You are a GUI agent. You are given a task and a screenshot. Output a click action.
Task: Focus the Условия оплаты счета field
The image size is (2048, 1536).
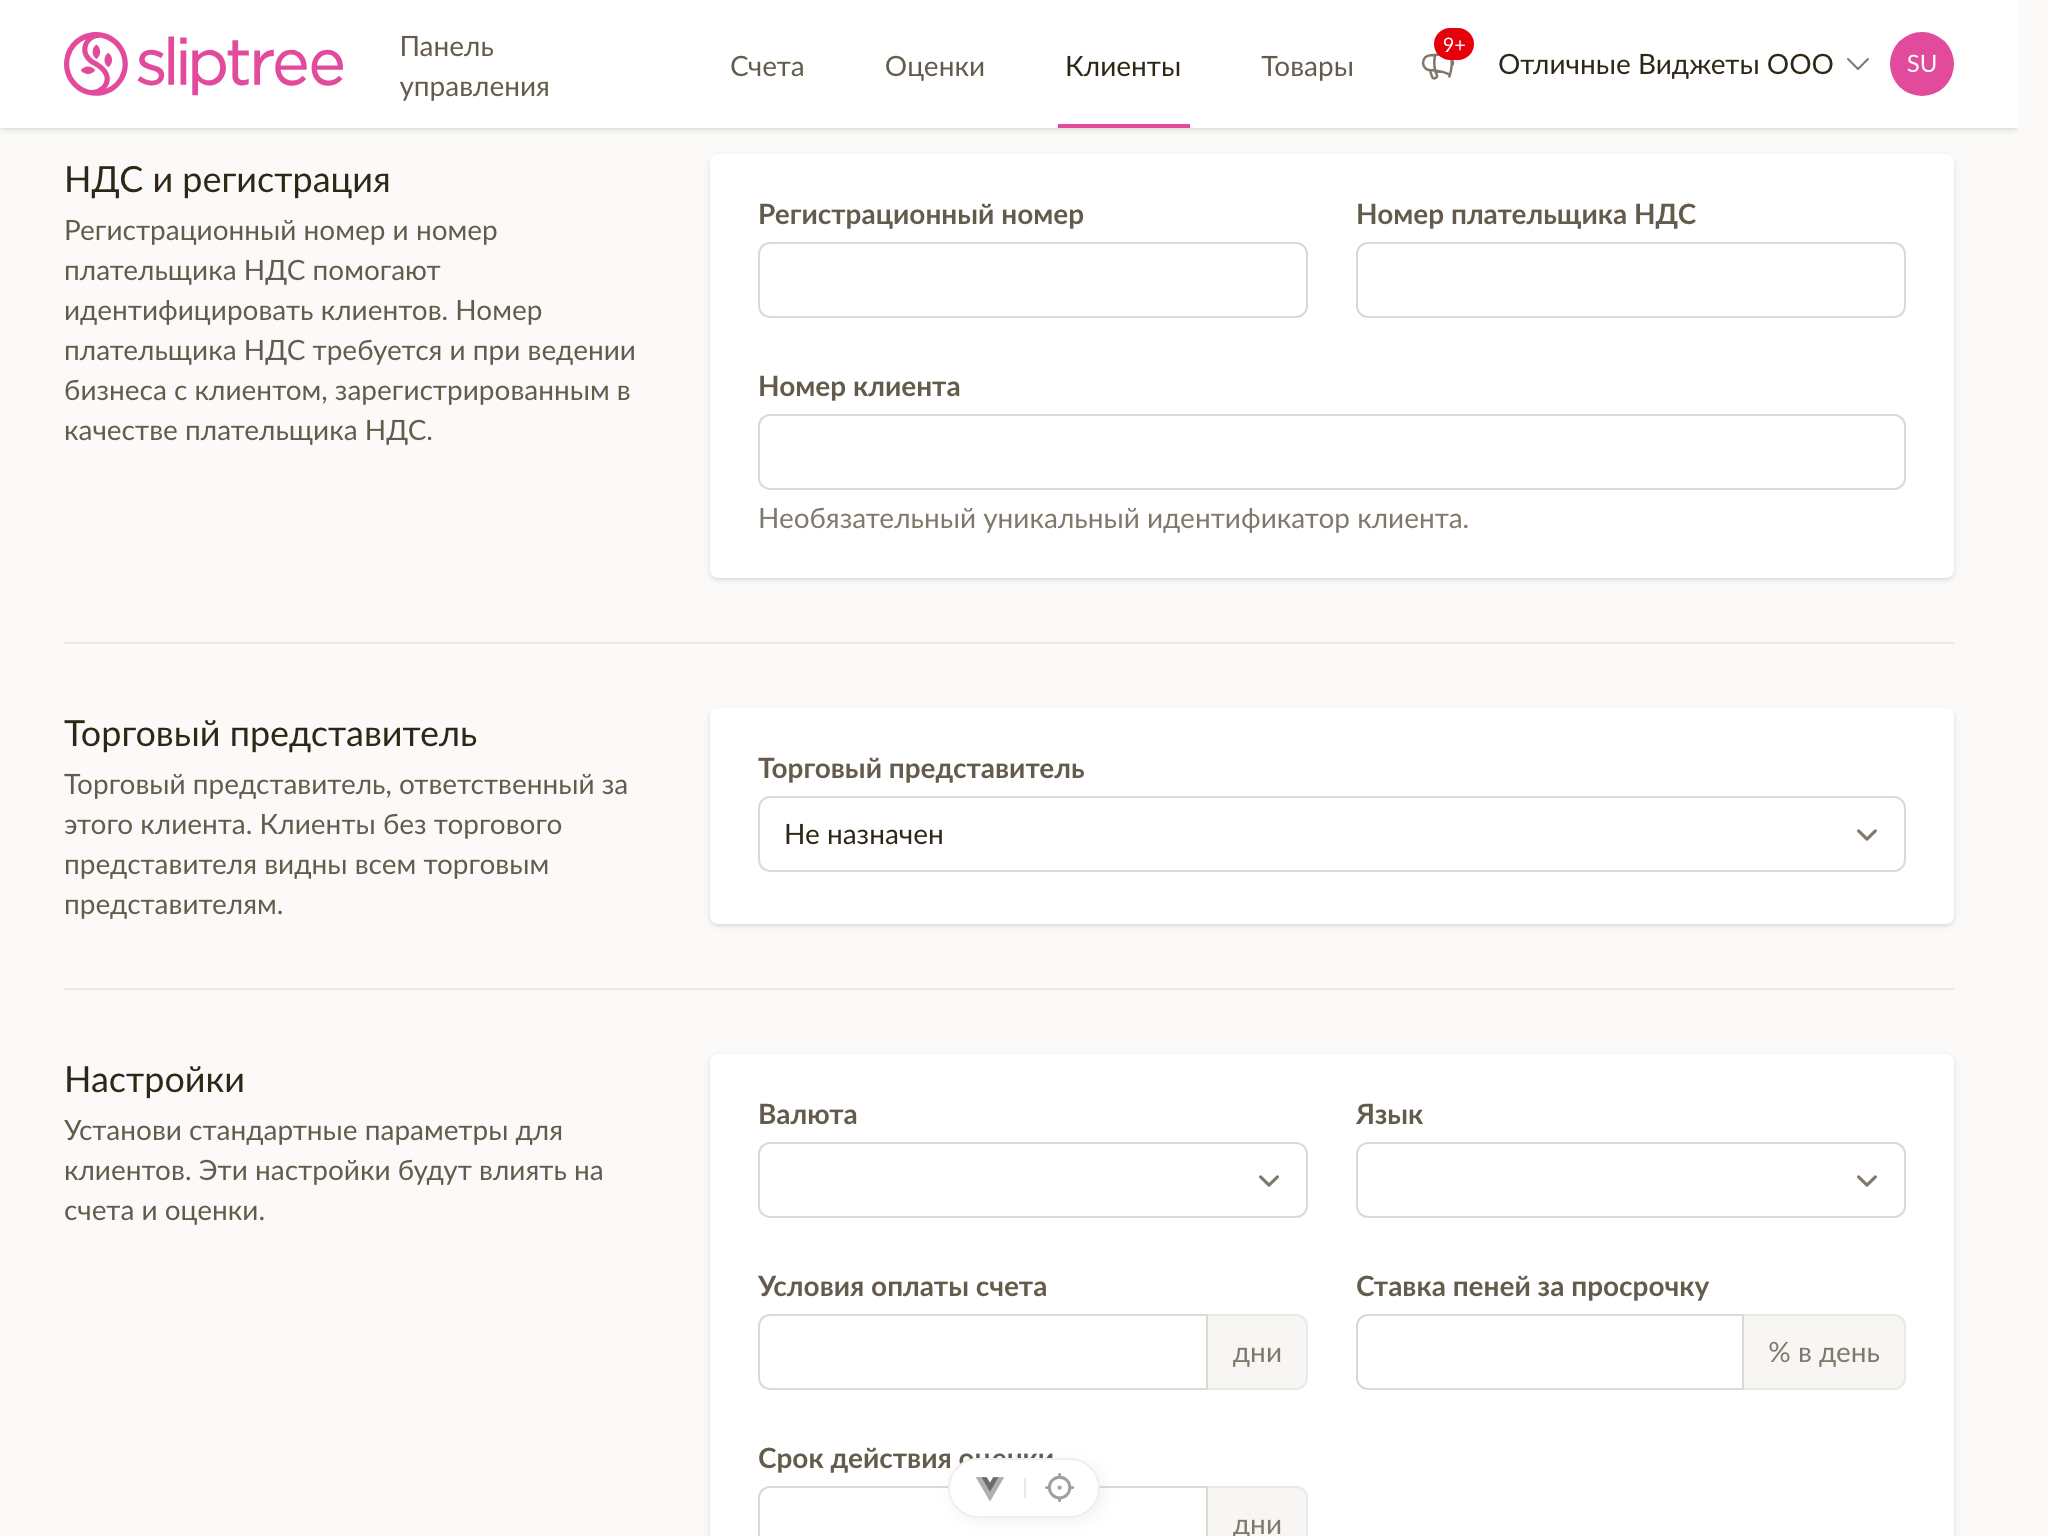click(982, 1352)
